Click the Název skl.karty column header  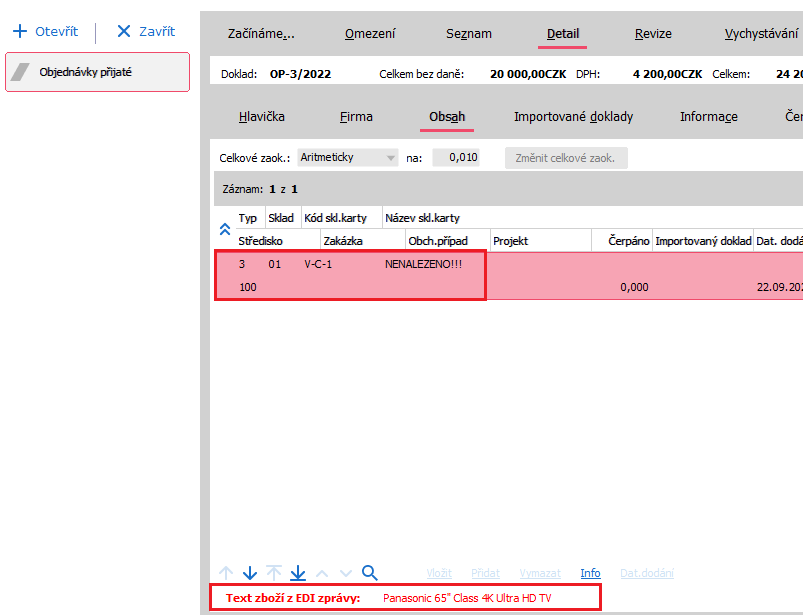(x=422, y=218)
